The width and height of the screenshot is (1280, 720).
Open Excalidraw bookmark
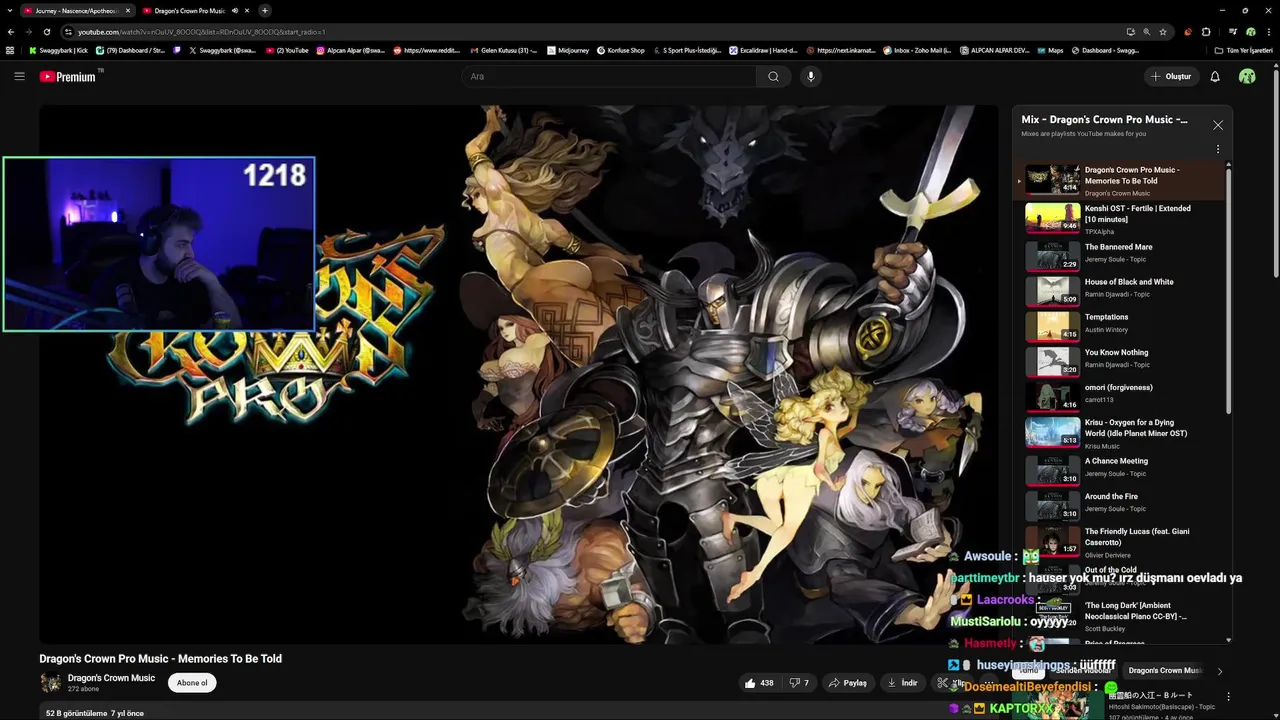pyautogui.click(x=763, y=50)
